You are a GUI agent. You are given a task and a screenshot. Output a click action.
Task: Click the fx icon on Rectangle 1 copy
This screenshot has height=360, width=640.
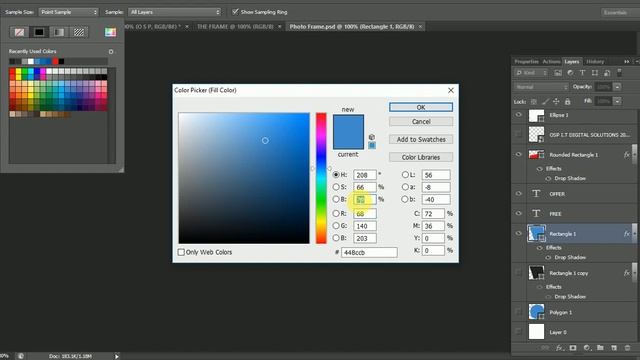[627, 273]
